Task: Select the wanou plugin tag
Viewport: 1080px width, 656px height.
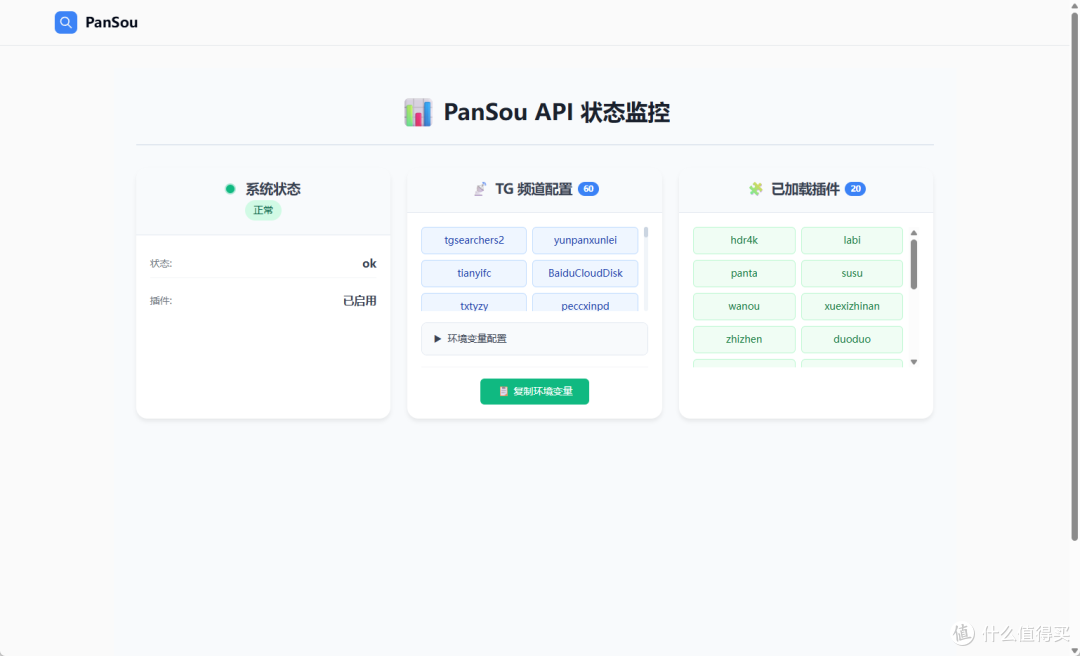Action: click(744, 307)
